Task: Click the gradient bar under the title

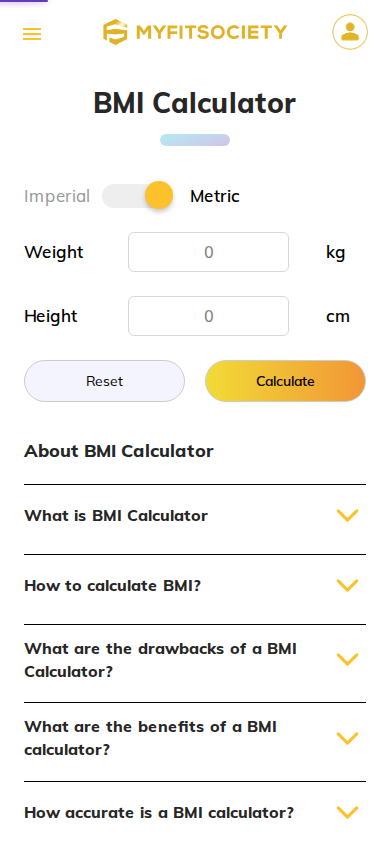Action: pos(195,140)
